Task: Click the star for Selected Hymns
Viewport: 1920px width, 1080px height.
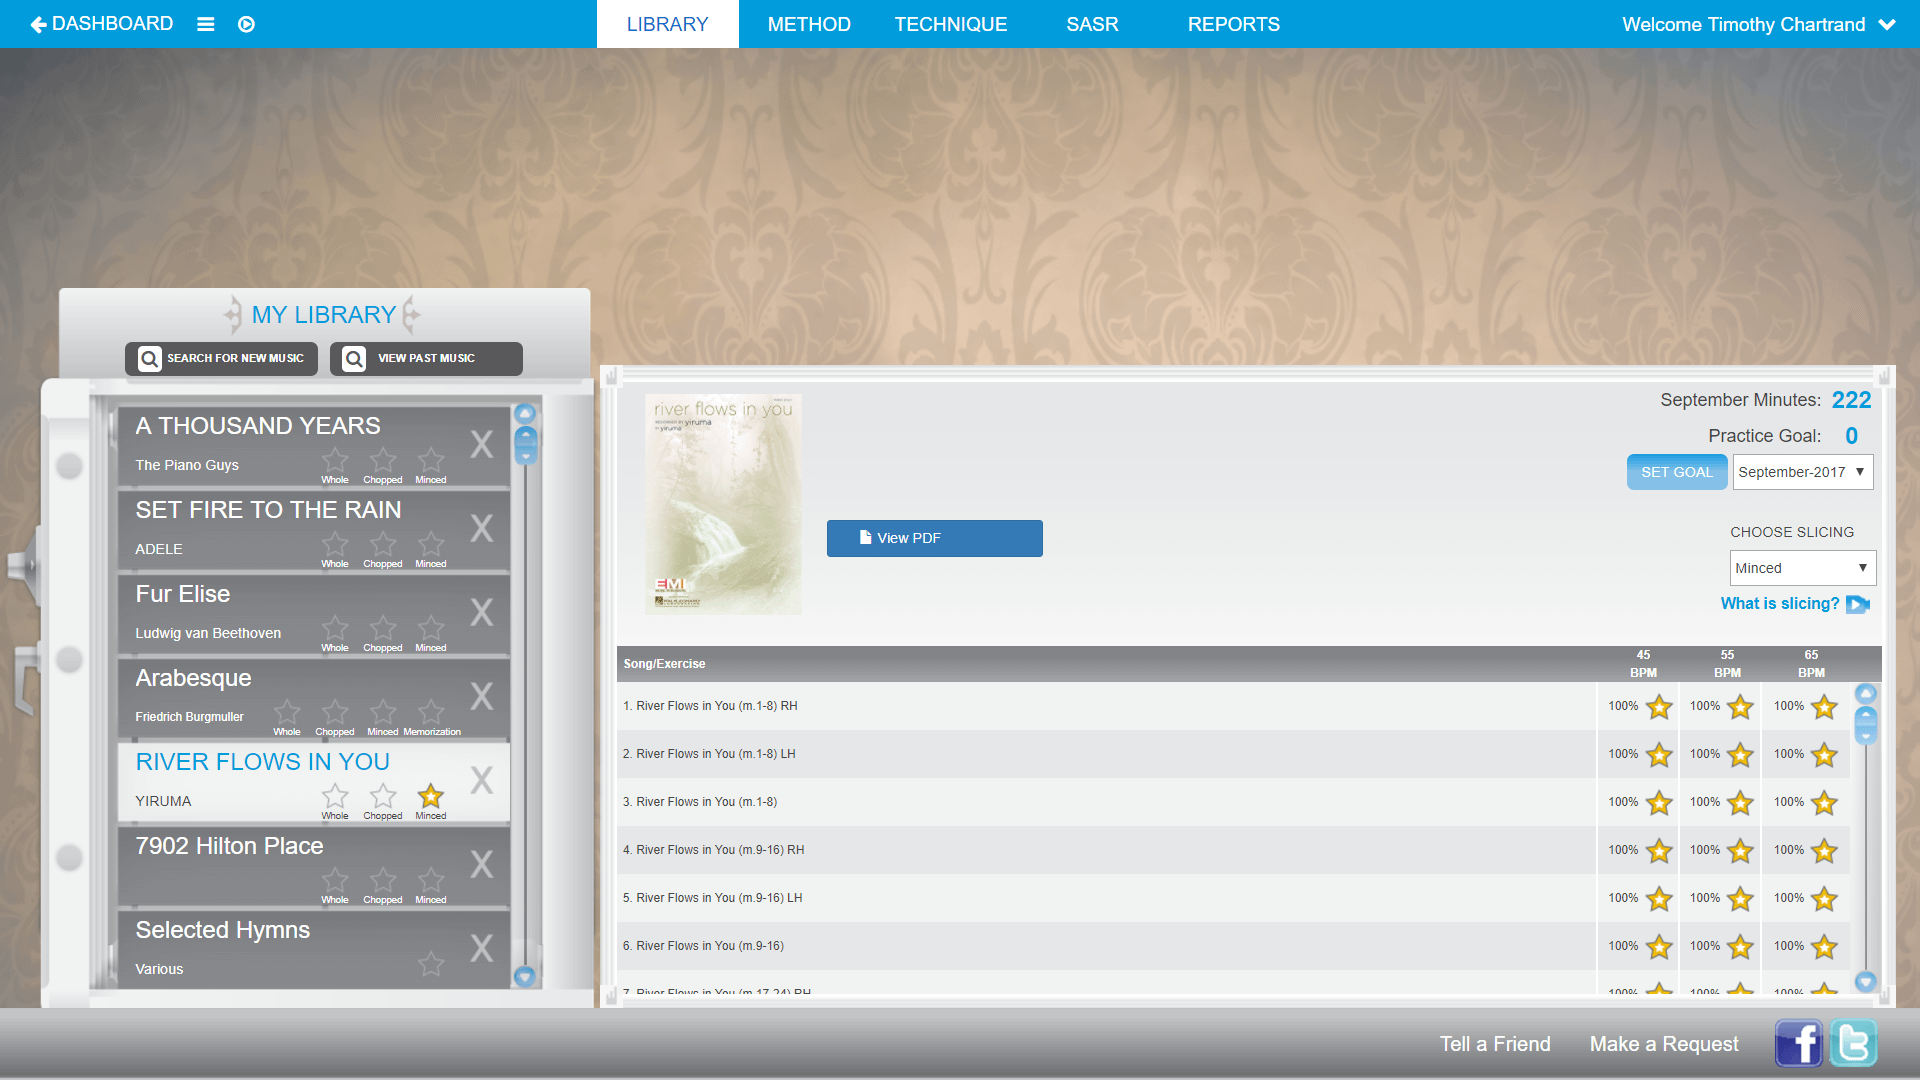Action: (x=431, y=964)
